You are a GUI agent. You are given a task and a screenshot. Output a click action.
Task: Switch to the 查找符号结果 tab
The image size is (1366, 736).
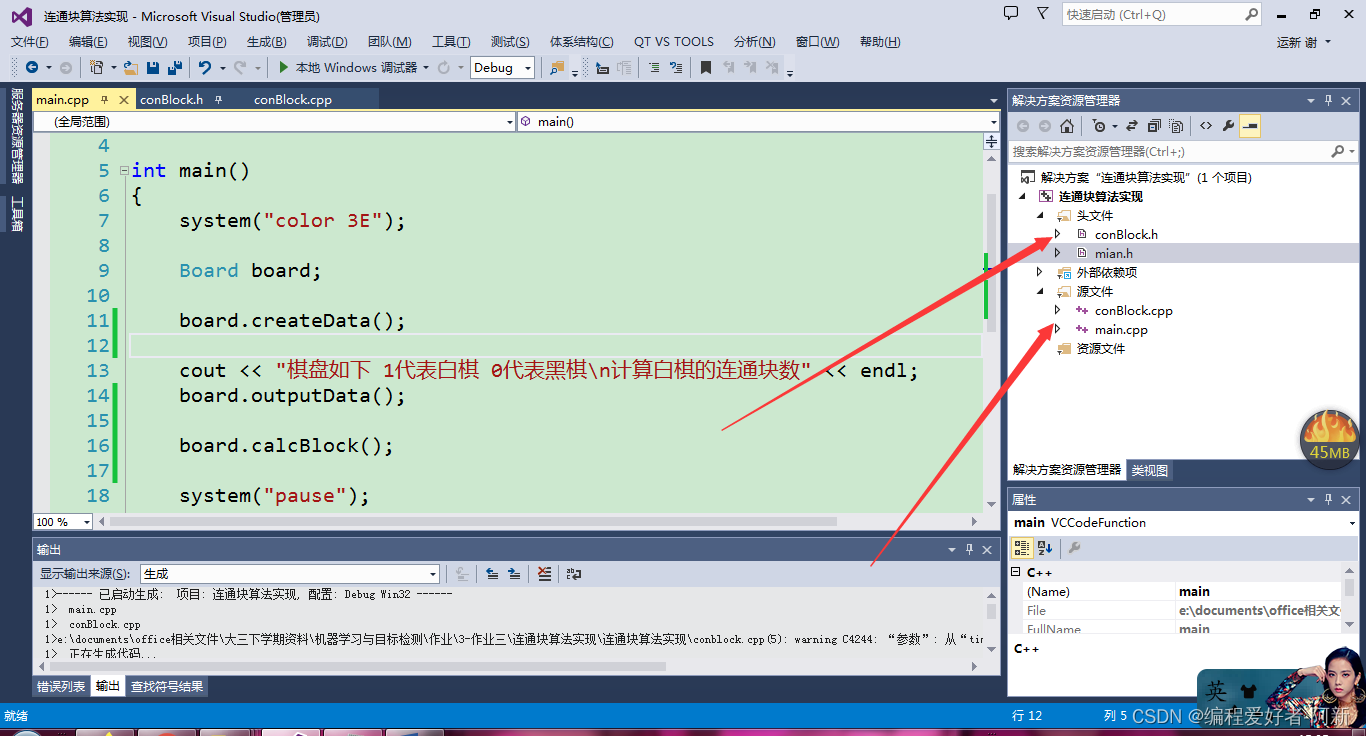pos(167,686)
